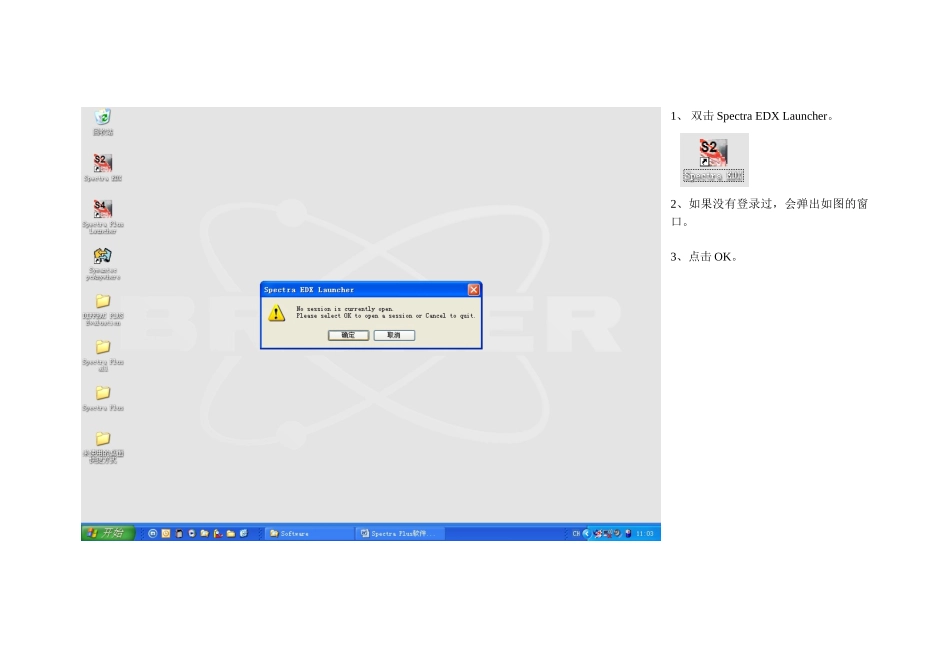Viewport: 950px width, 672px height.
Task: Select the desktop folder with the Chinese name
Action: 103,447
